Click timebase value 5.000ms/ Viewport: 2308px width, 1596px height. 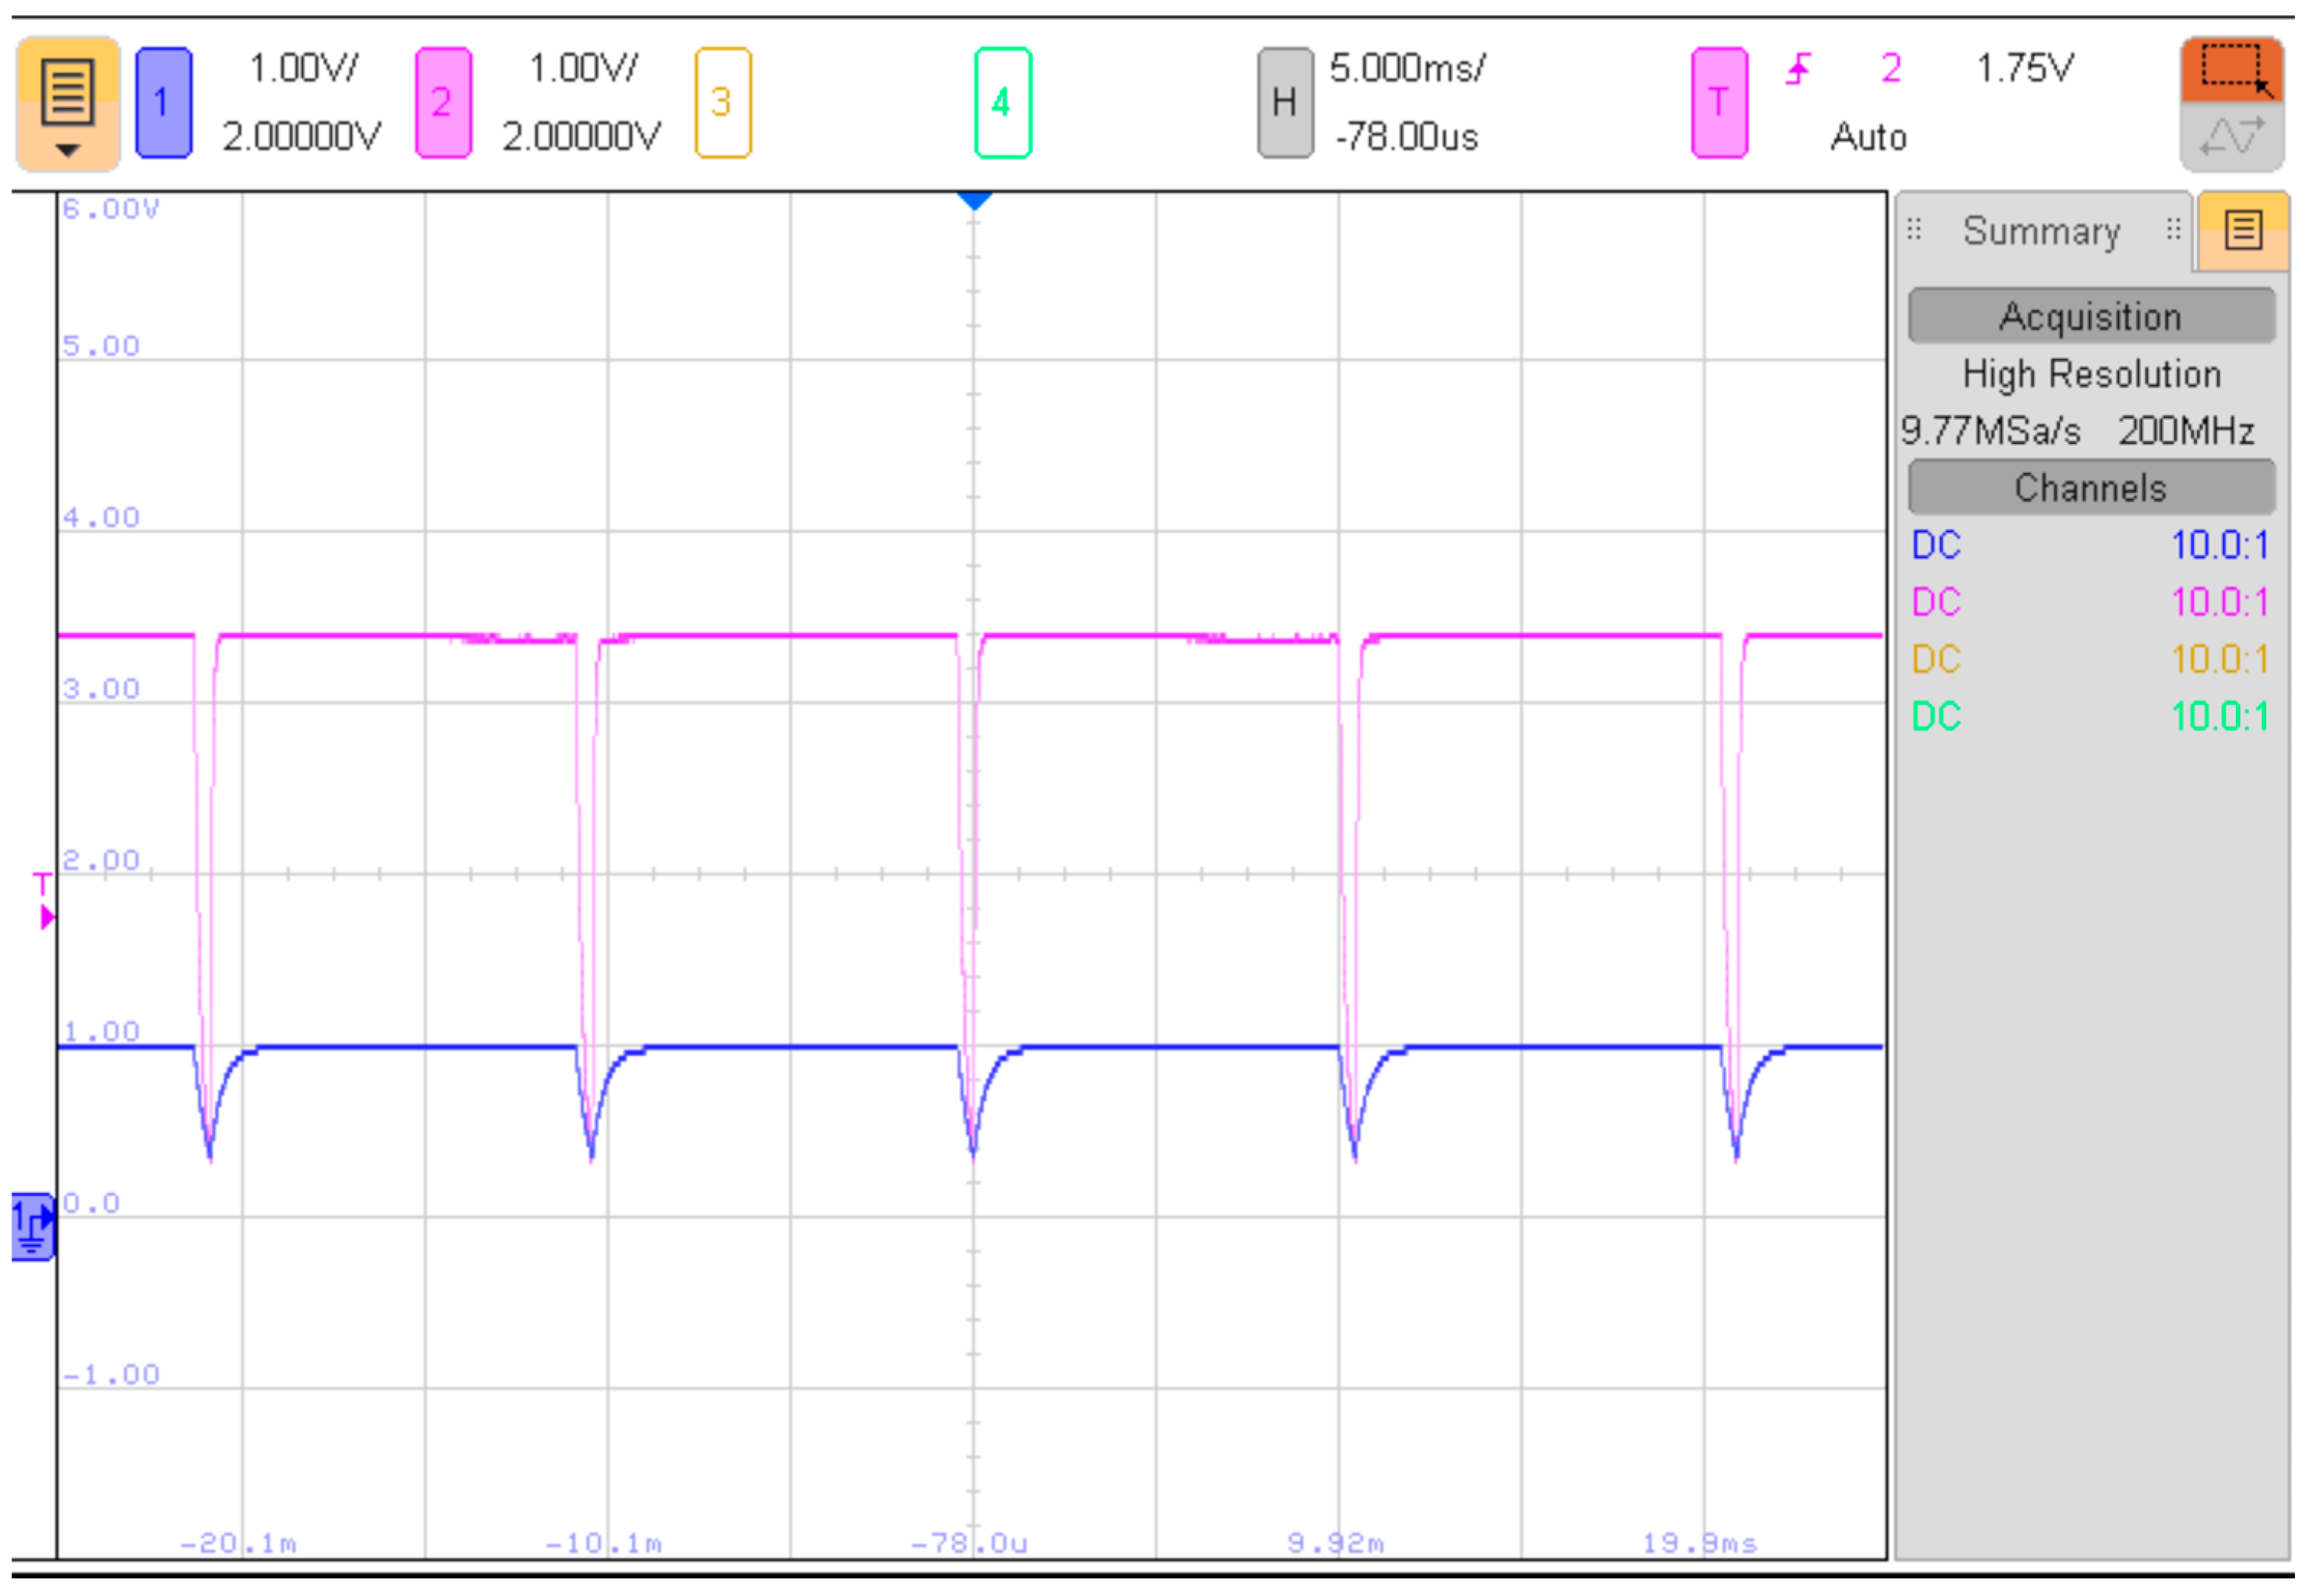(1407, 69)
